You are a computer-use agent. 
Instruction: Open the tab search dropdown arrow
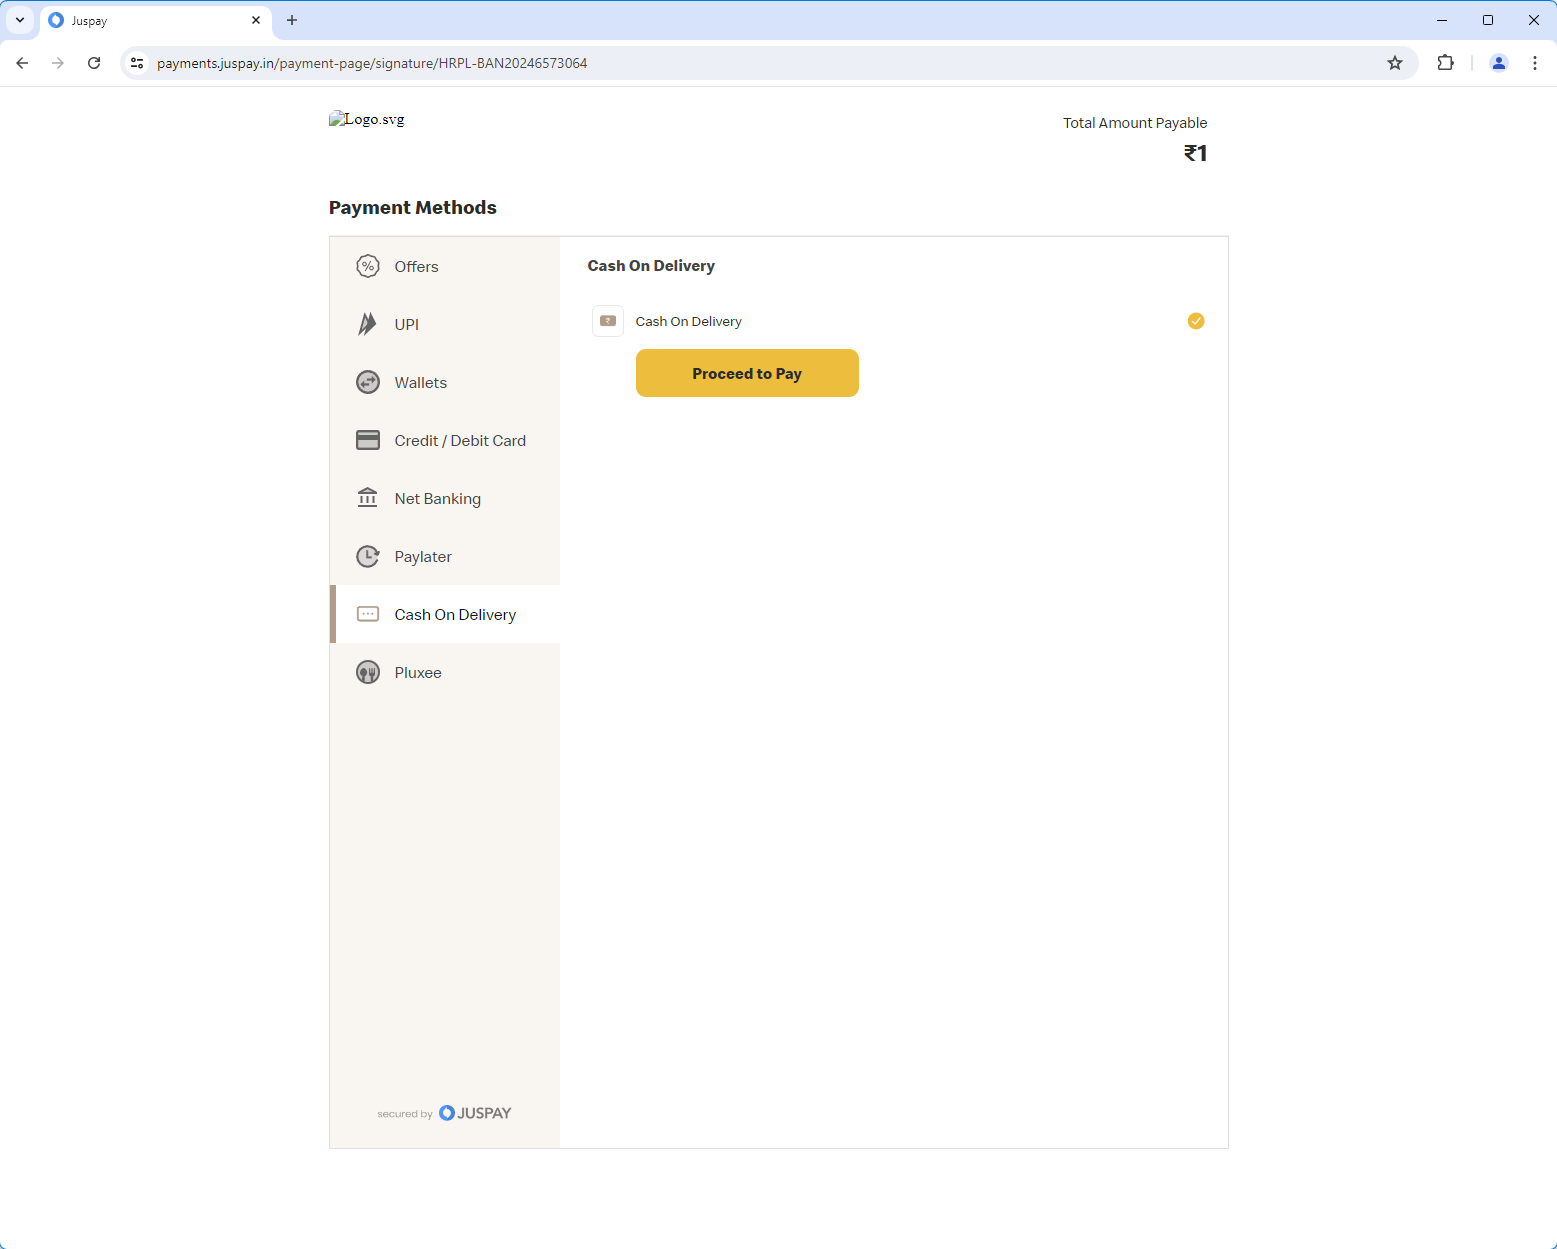click(x=20, y=20)
